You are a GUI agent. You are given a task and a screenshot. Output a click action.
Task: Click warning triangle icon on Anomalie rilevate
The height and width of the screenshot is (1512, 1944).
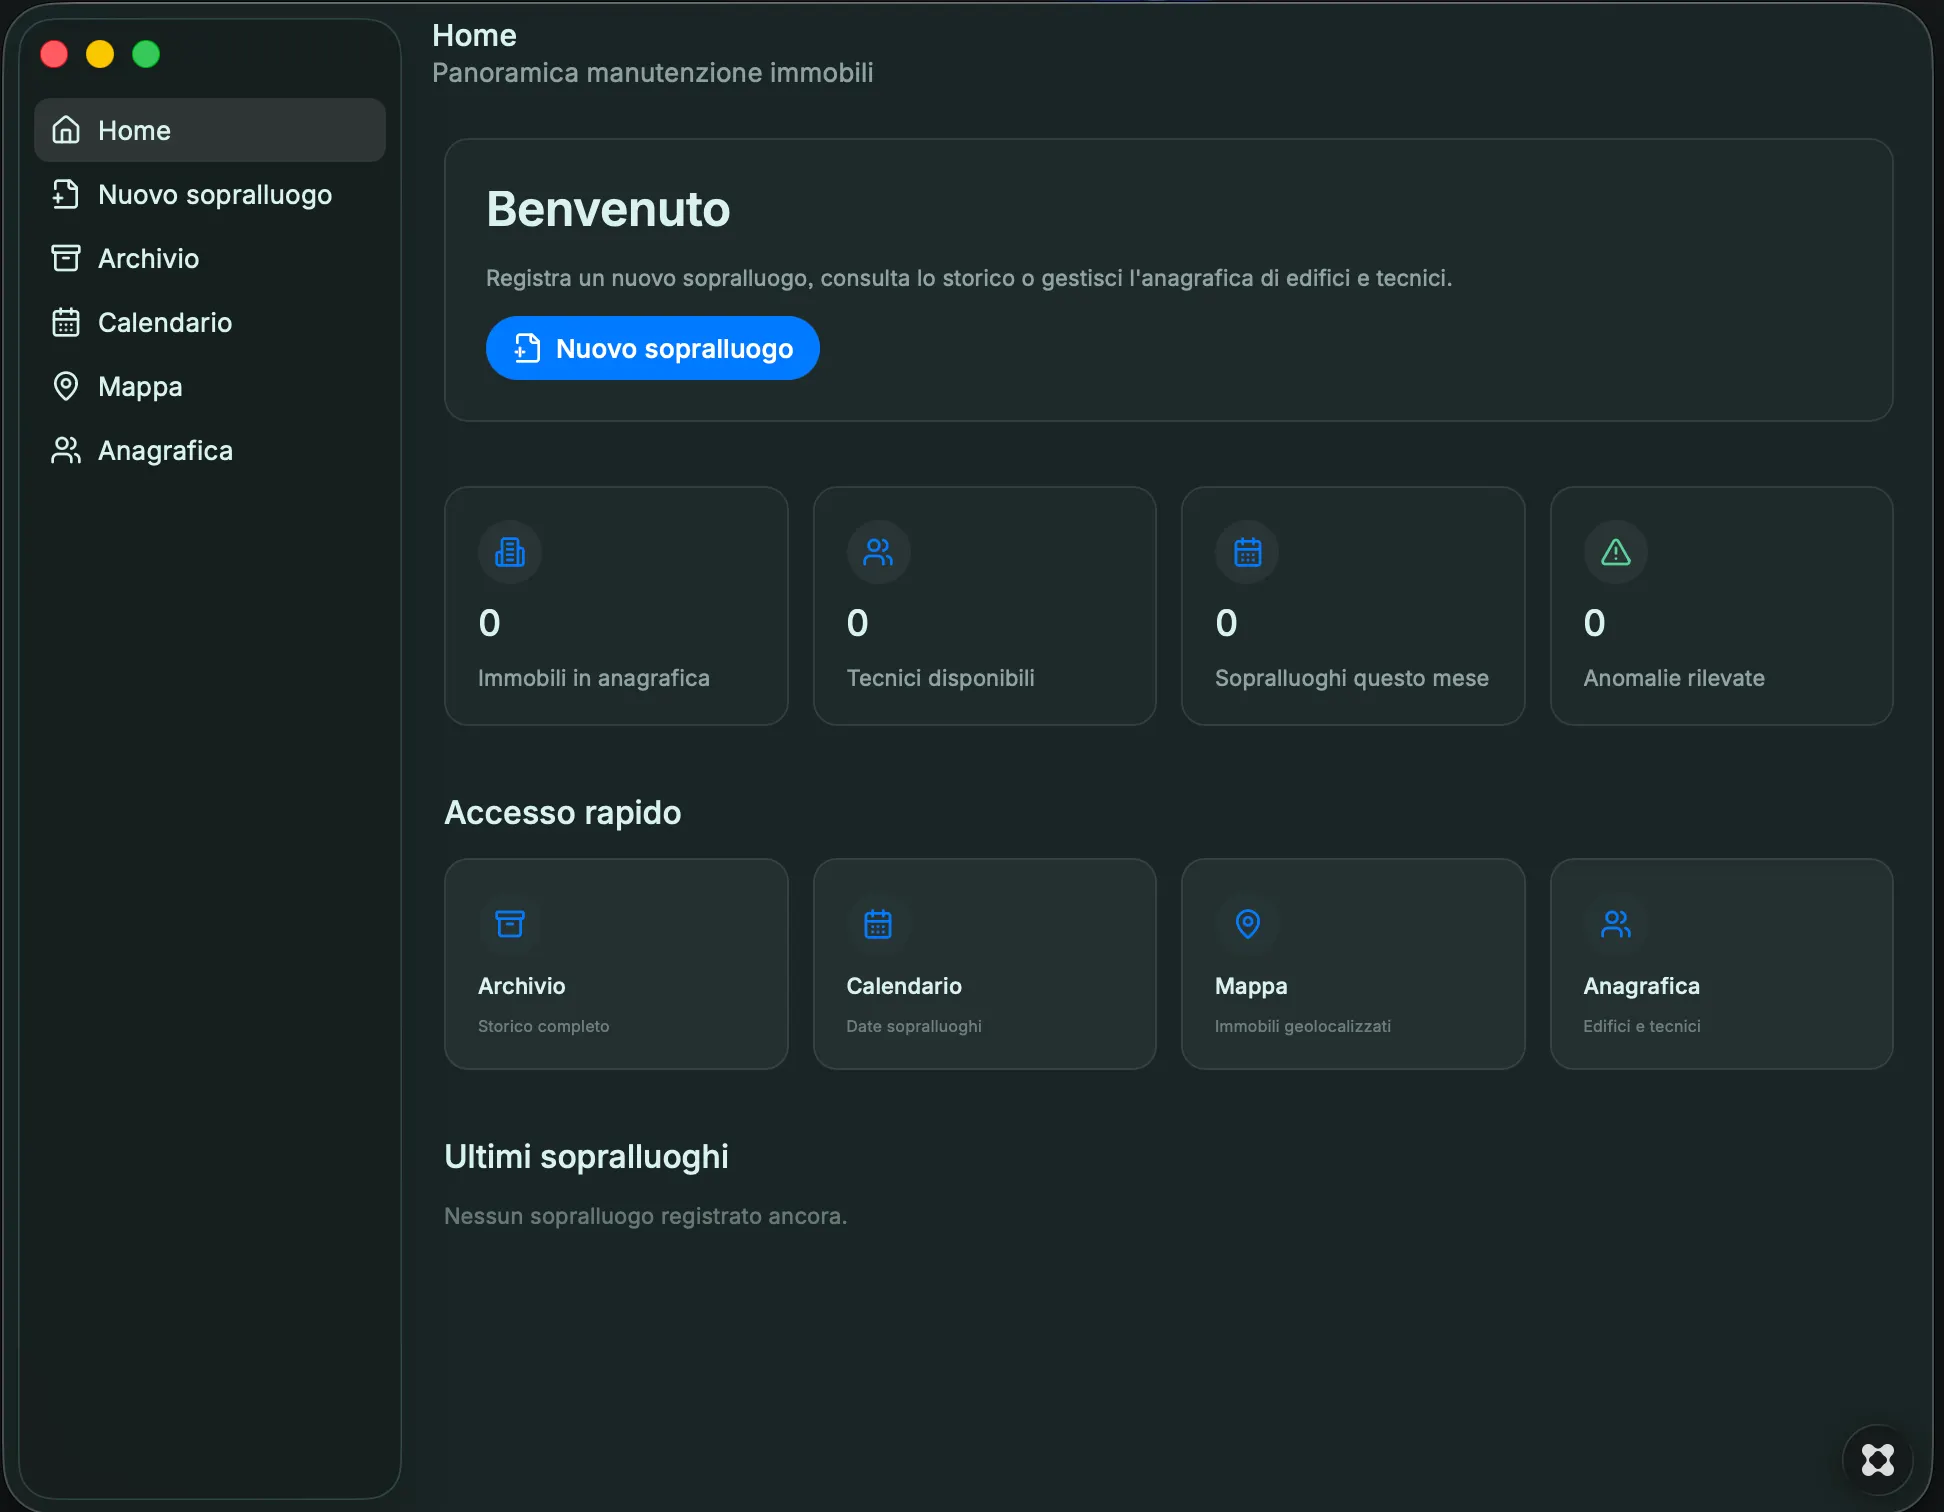(1615, 552)
